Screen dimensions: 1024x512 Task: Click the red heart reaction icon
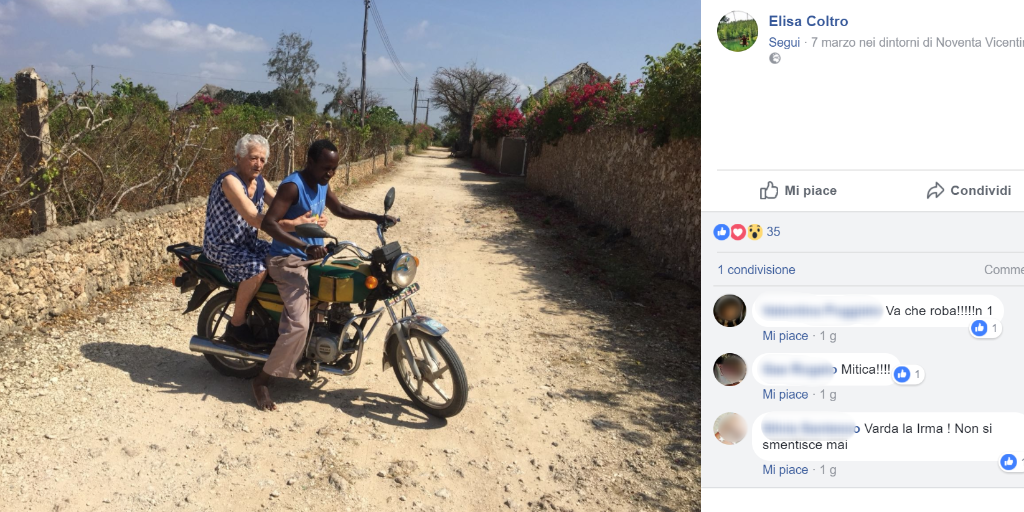(738, 232)
